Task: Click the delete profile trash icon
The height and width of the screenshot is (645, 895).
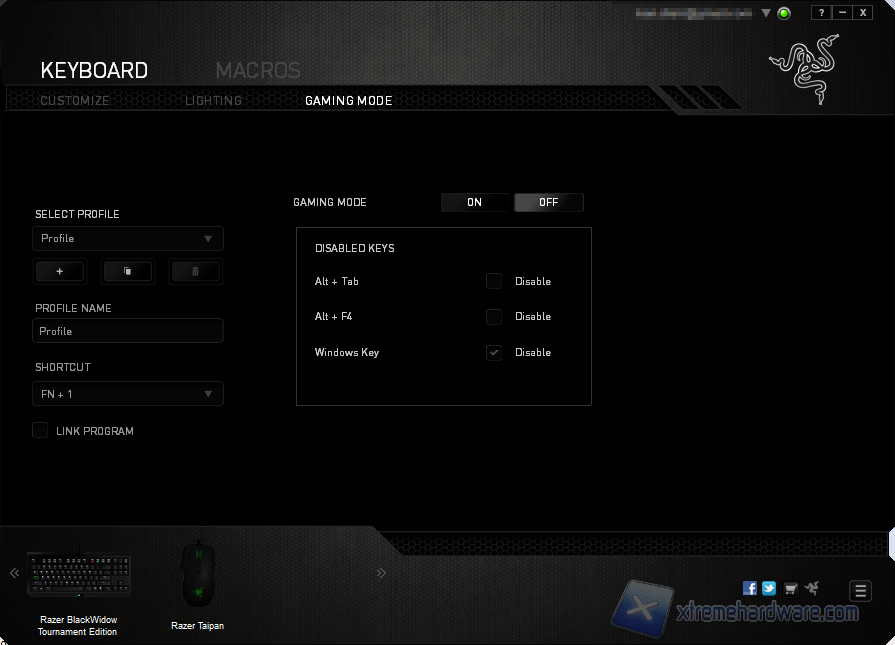Action: (195, 271)
